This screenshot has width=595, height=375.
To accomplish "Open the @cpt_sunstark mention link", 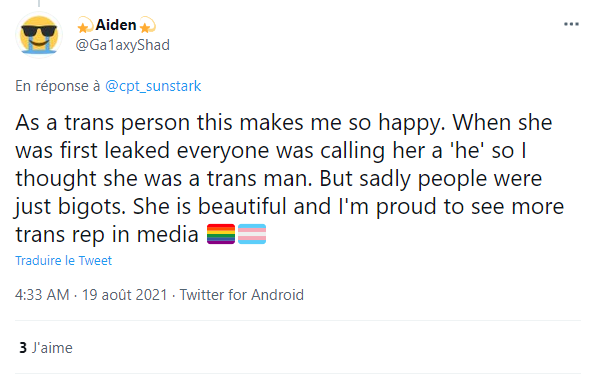I will pos(153,86).
